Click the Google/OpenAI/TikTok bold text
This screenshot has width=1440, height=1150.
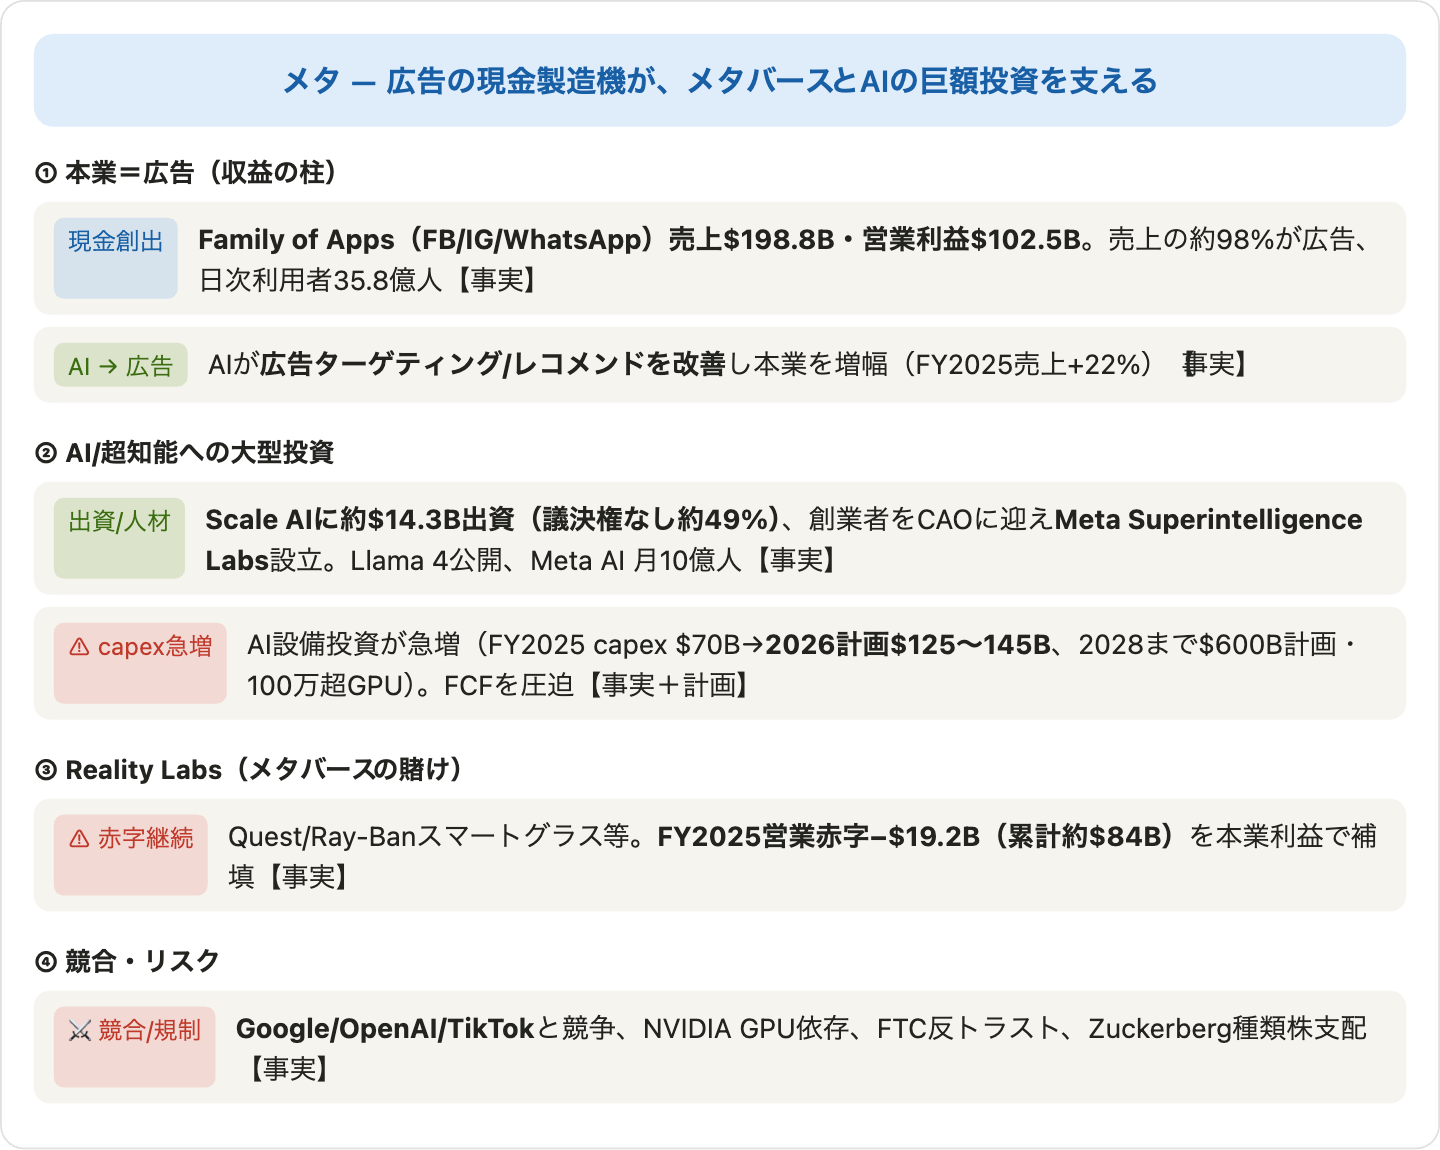[385, 1029]
